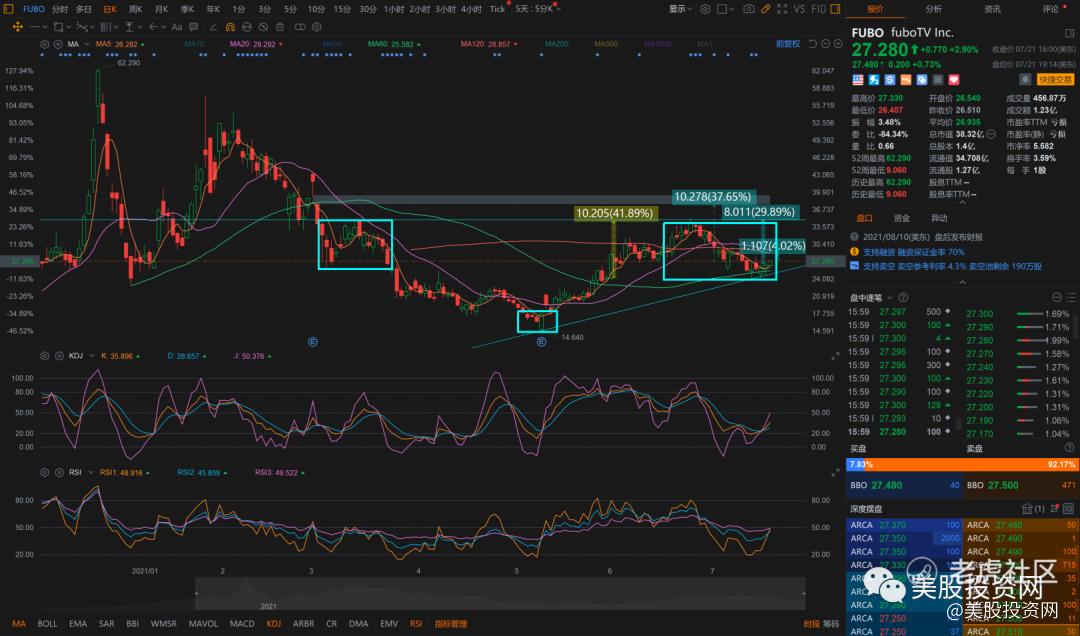Viewport: 1080px width, 636px height.
Task: Open the chart layout square dropdown
Action: pos(725,9)
